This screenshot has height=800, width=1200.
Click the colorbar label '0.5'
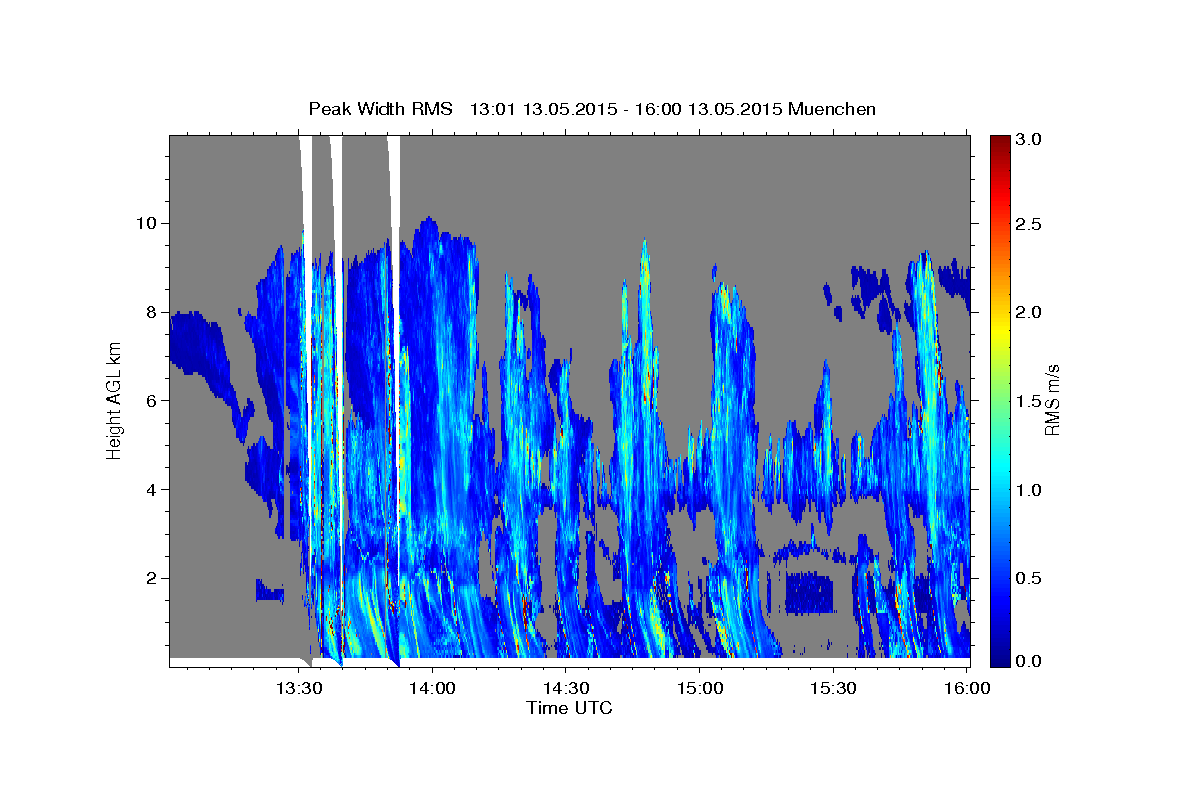1029,578
